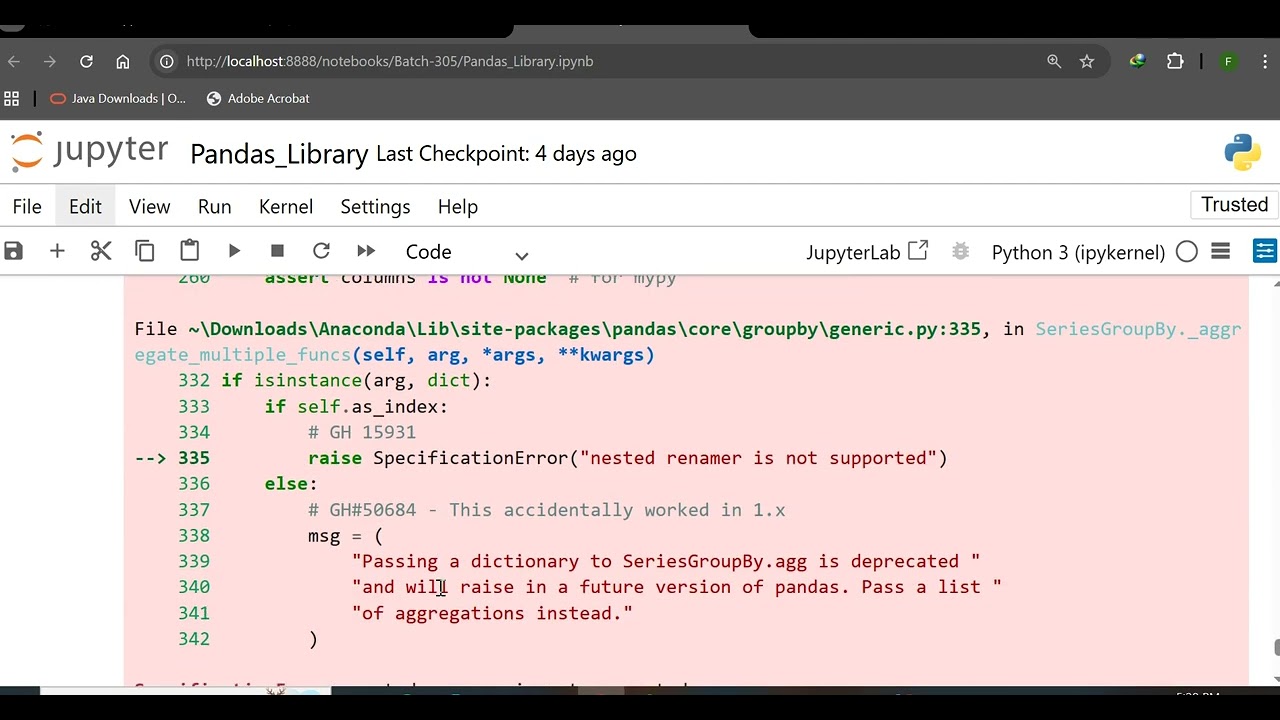Click the debugger bug icon

point(960,251)
